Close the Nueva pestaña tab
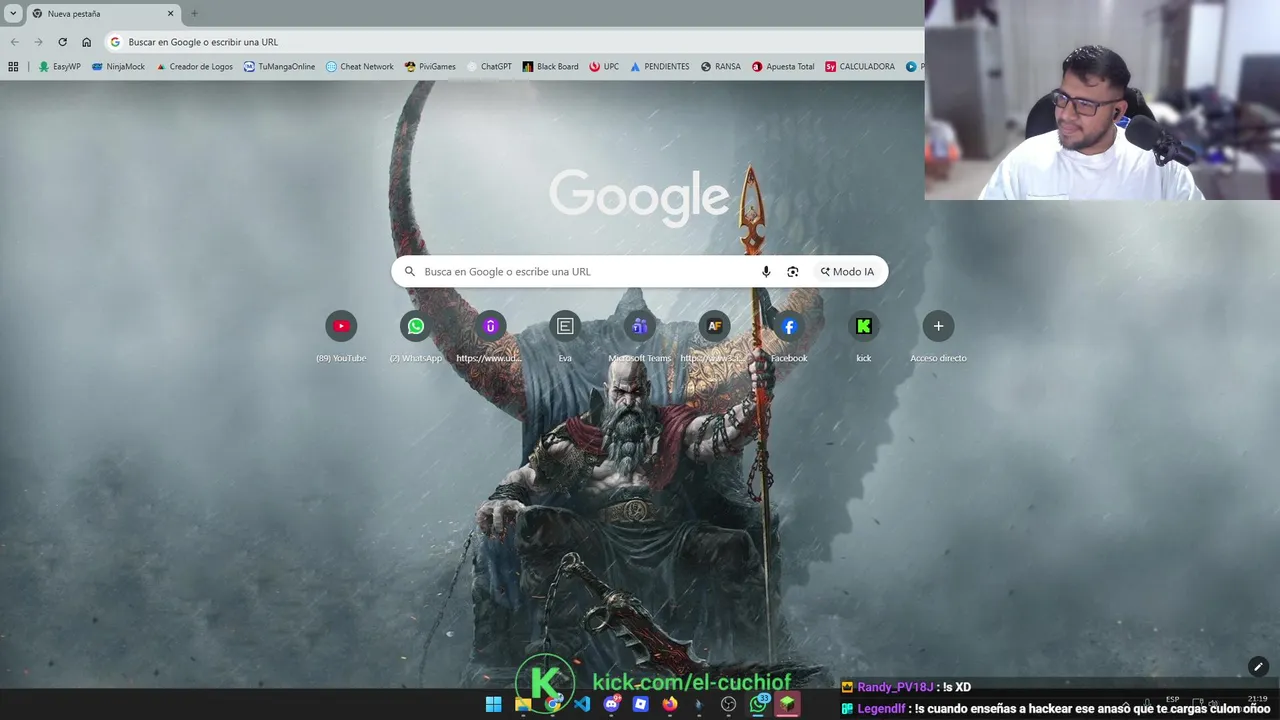The height and width of the screenshot is (720, 1280). pyautogui.click(x=170, y=14)
